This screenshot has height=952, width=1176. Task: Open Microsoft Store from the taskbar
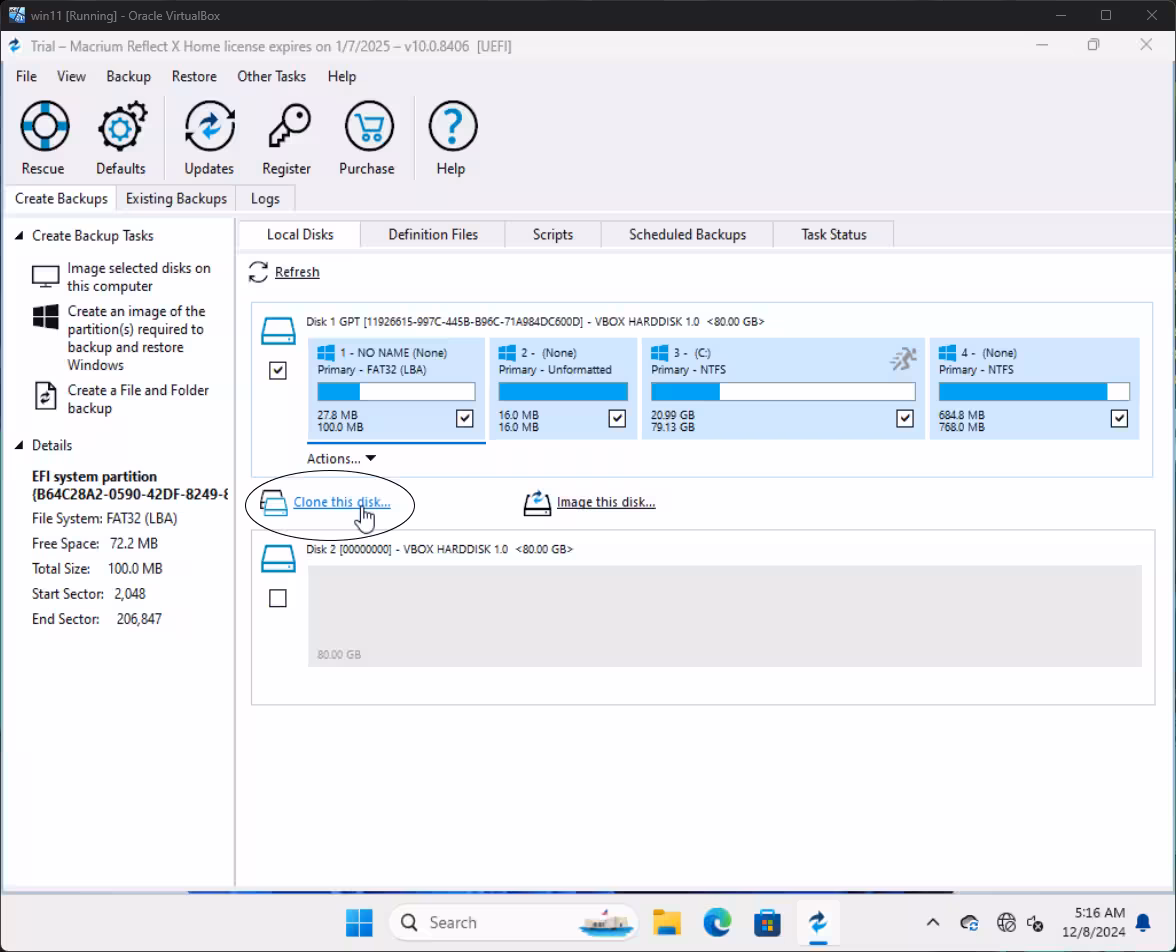767,923
